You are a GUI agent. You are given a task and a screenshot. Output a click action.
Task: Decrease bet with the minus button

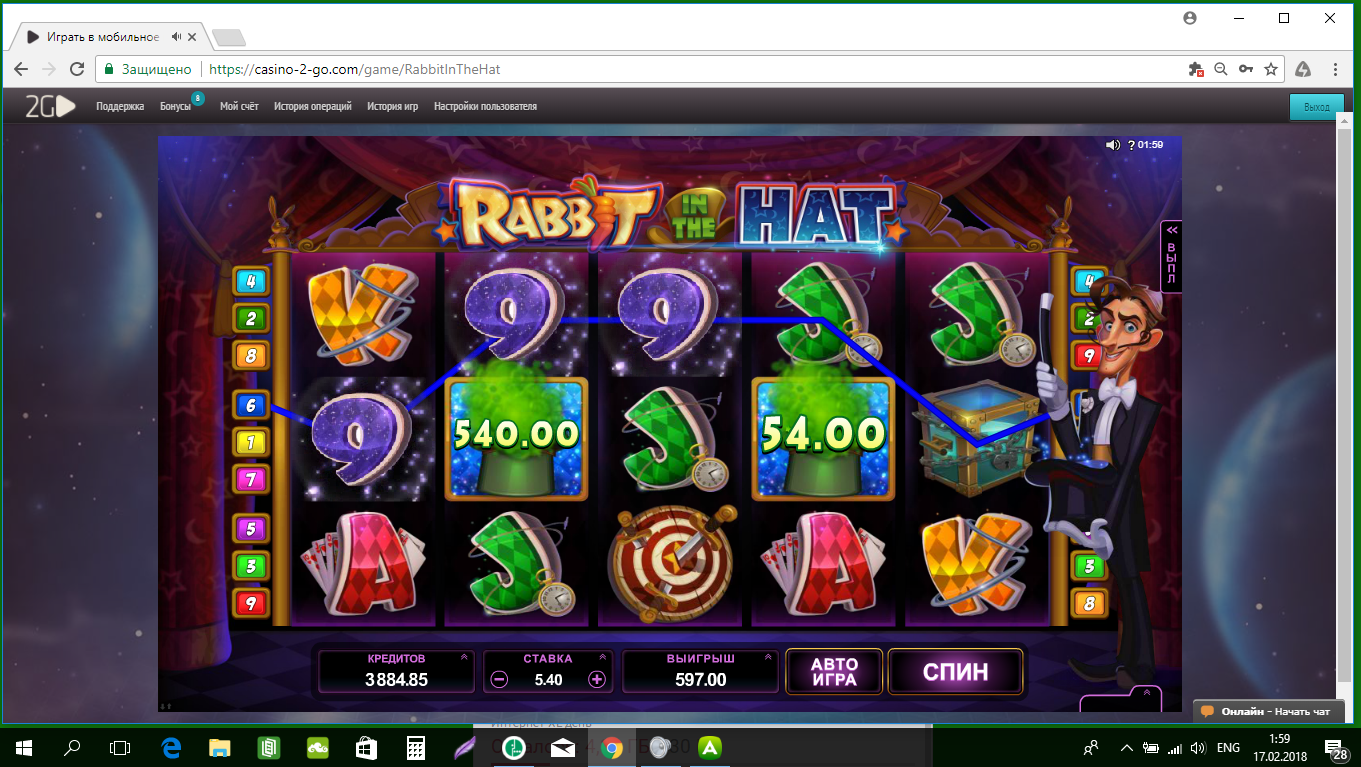(500, 680)
